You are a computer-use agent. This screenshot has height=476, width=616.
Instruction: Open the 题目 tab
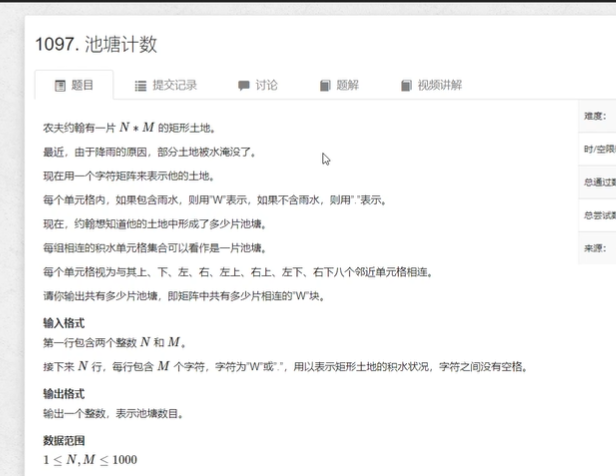tap(74, 85)
